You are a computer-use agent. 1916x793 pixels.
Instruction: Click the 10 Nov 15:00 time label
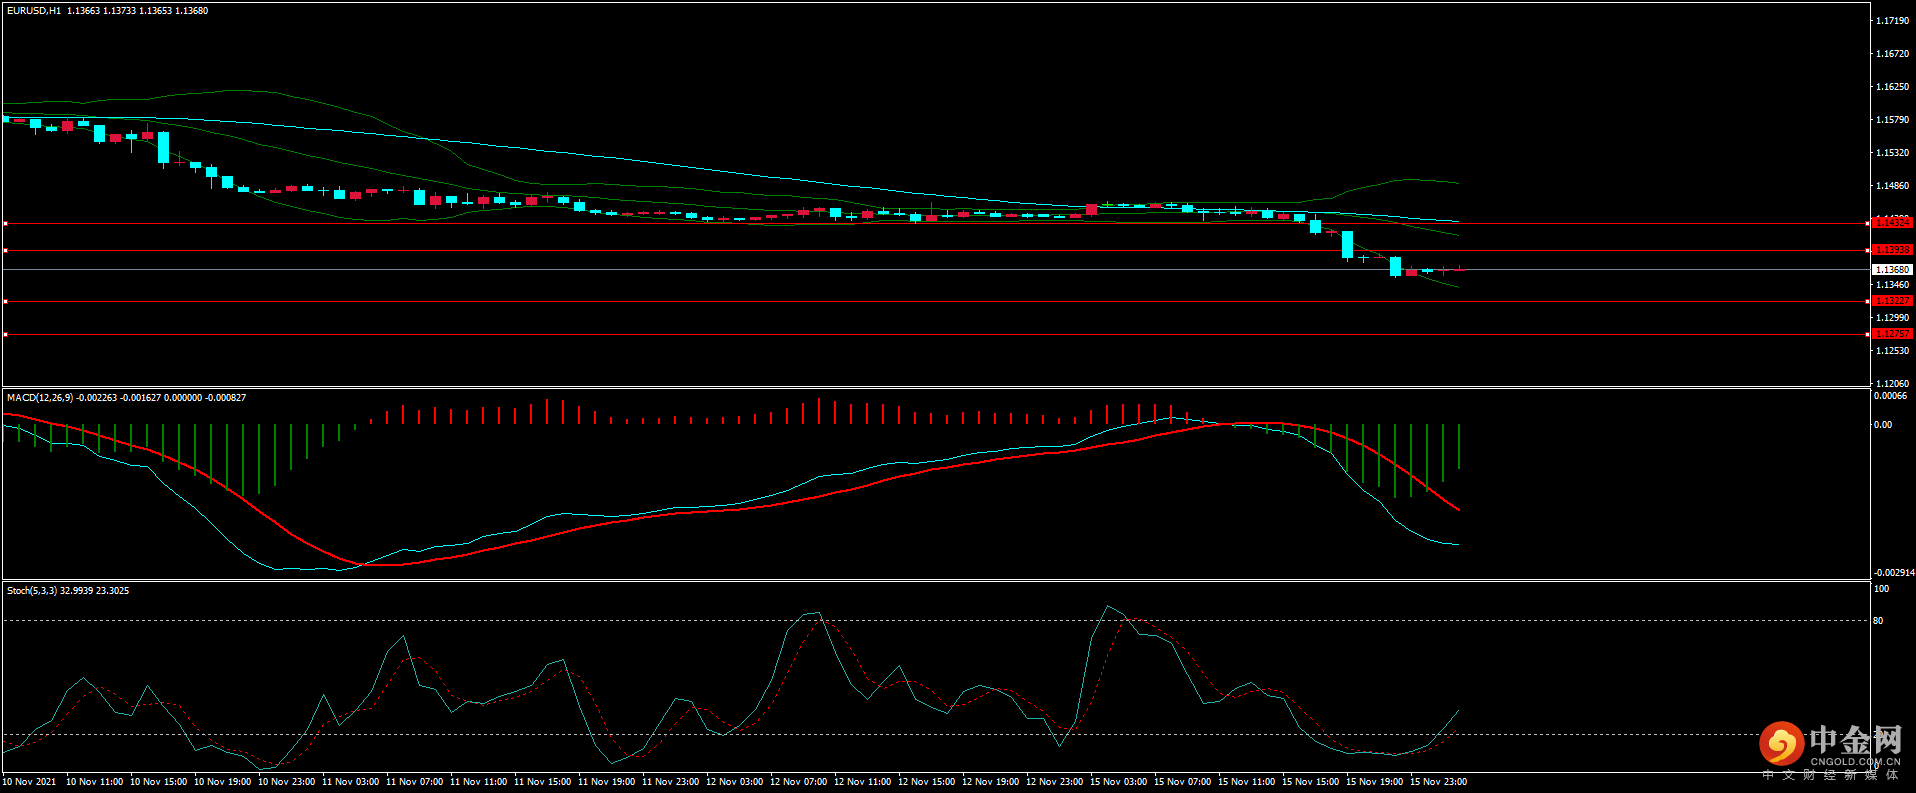pos(158,782)
